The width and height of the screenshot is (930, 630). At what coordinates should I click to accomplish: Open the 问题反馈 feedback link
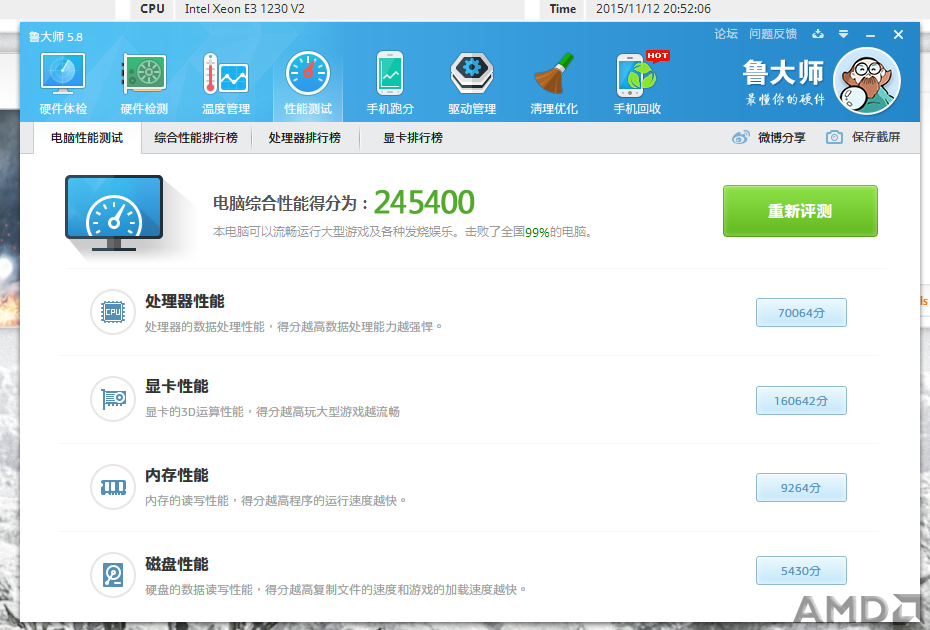coord(773,34)
